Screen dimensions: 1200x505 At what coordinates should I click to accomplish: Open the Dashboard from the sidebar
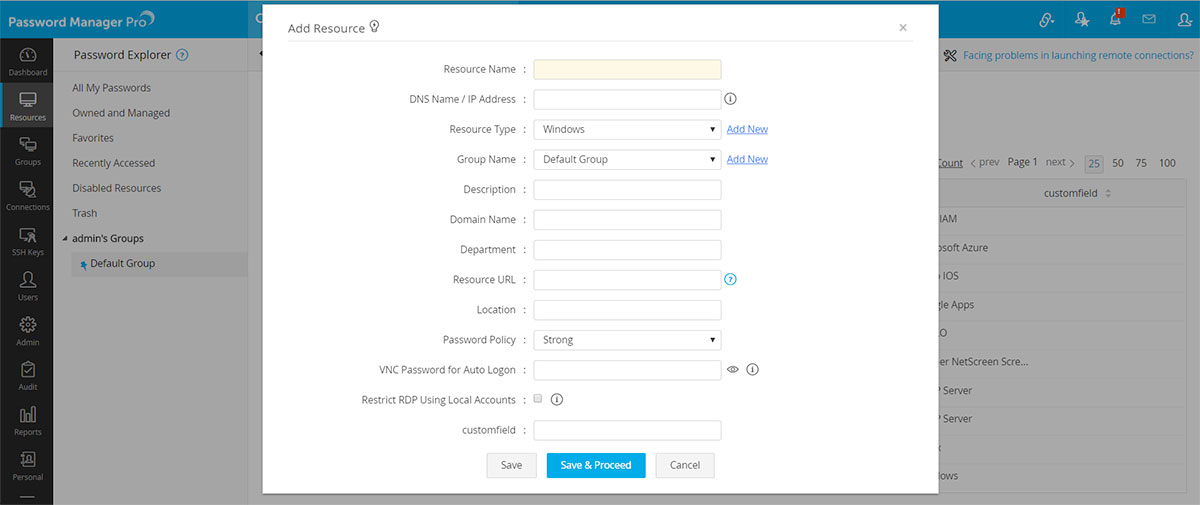[x=27, y=61]
